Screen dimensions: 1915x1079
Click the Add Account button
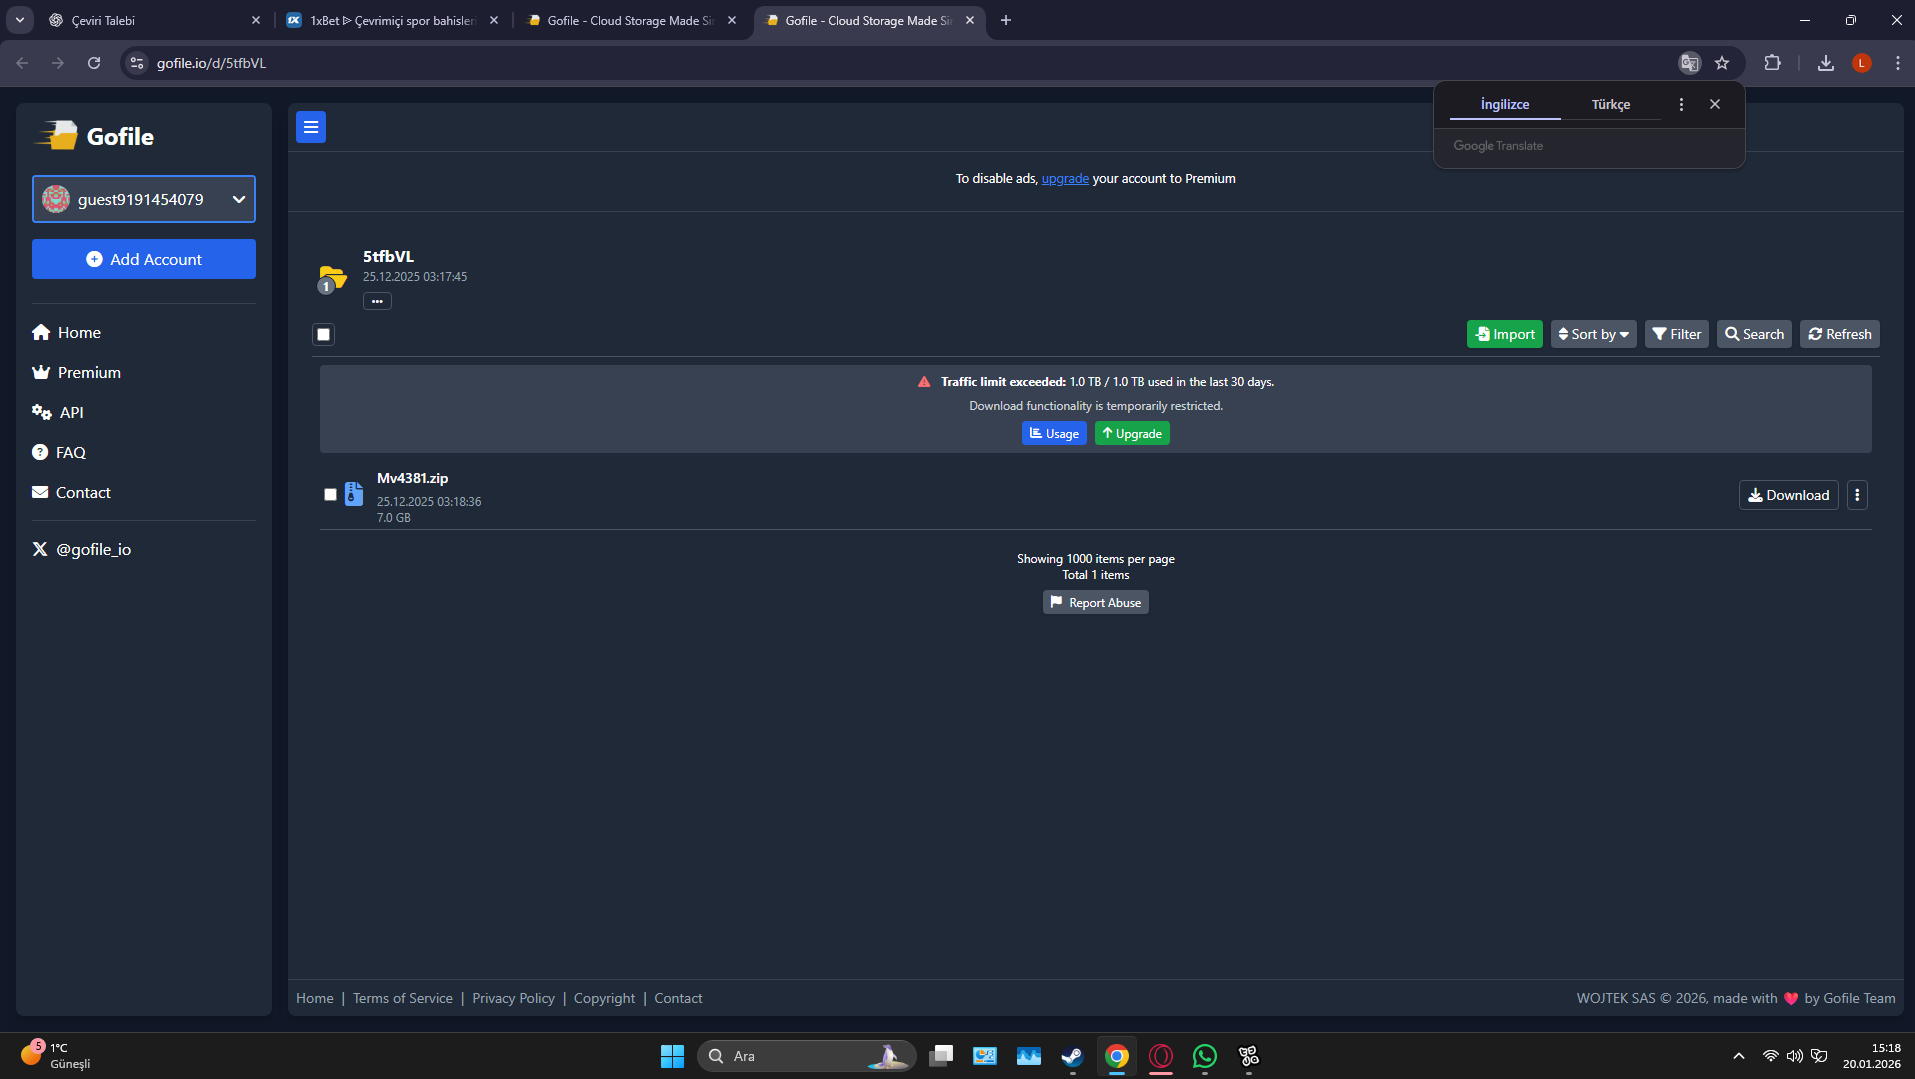point(144,259)
